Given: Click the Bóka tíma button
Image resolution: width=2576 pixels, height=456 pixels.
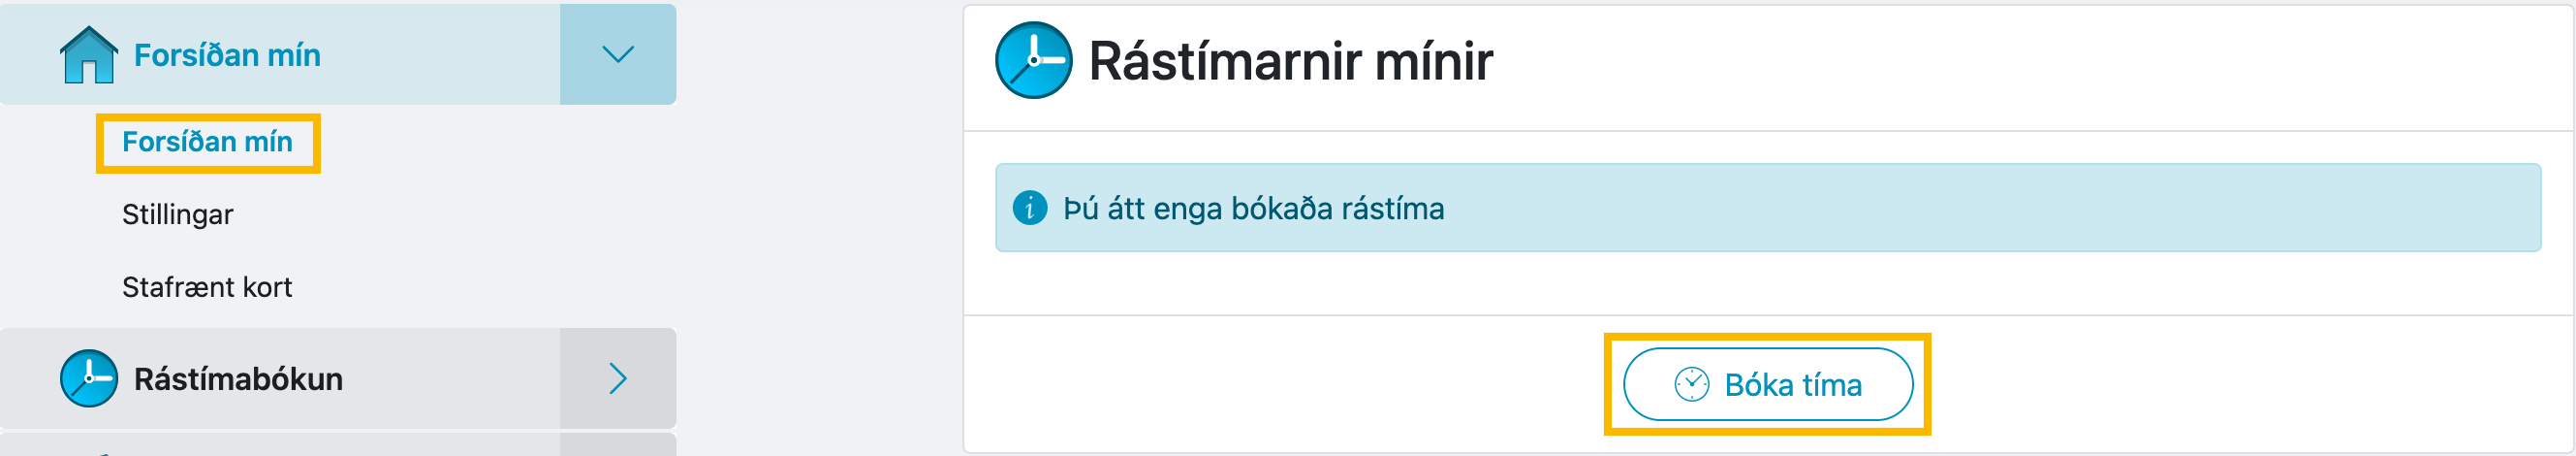Looking at the screenshot, I should tap(1767, 384).
